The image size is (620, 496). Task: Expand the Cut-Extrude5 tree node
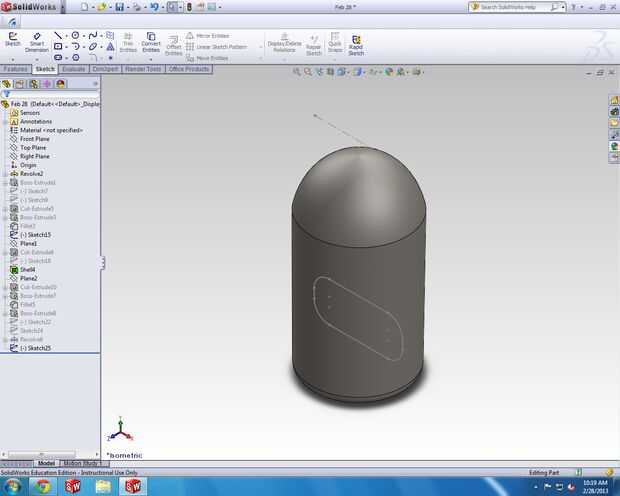click(x=5, y=209)
